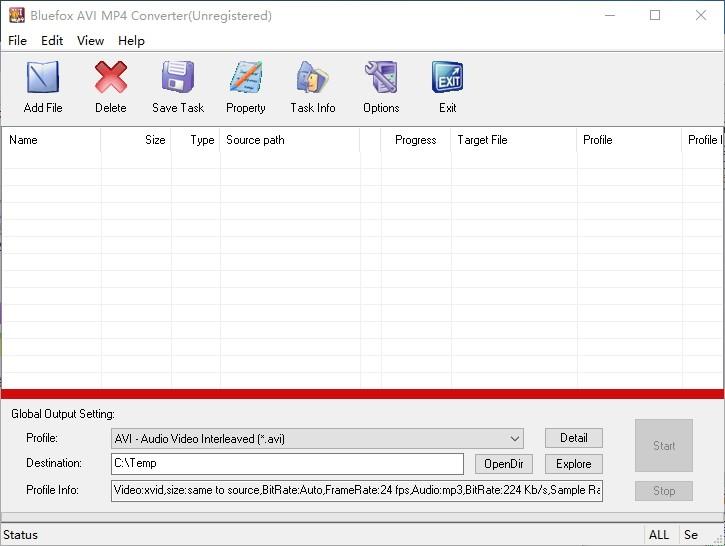The height and width of the screenshot is (546, 725).
Task: Click the Detail button
Action: 574,438
